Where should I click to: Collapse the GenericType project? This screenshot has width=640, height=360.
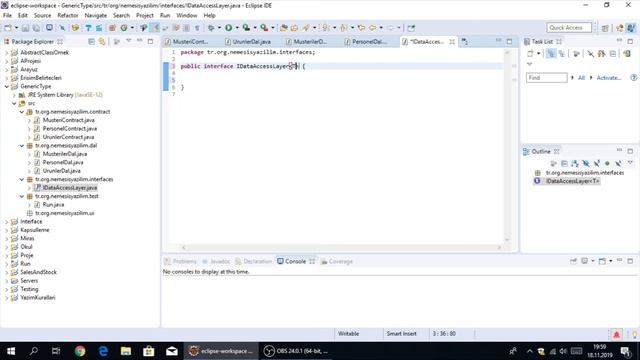pos(7,86)
